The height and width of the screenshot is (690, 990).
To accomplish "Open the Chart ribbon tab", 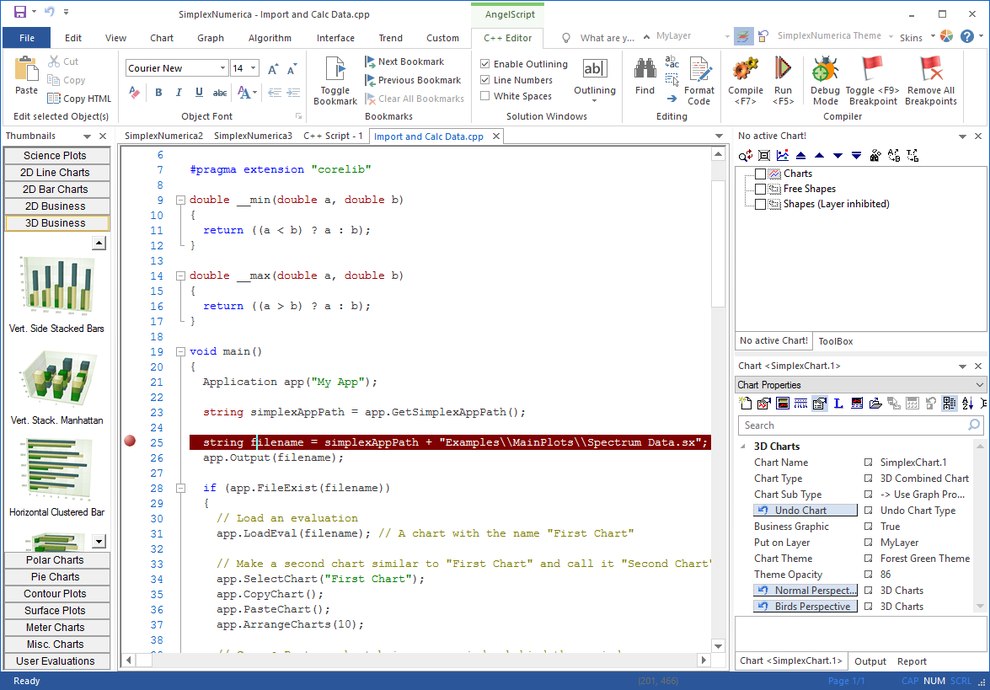I will tap(162, 38).
